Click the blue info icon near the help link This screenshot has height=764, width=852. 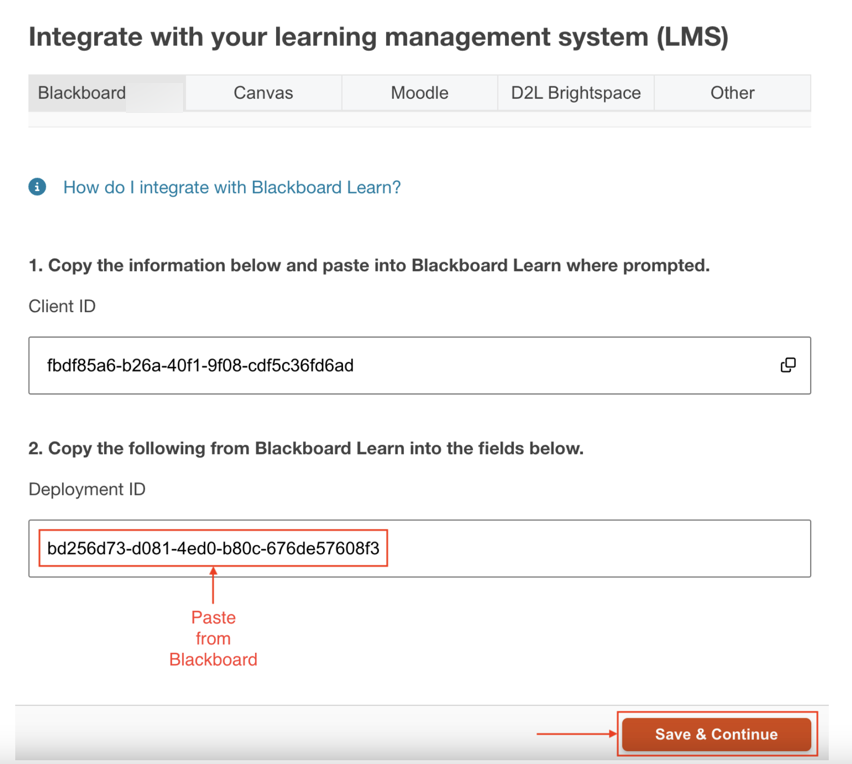click(37, 187)
